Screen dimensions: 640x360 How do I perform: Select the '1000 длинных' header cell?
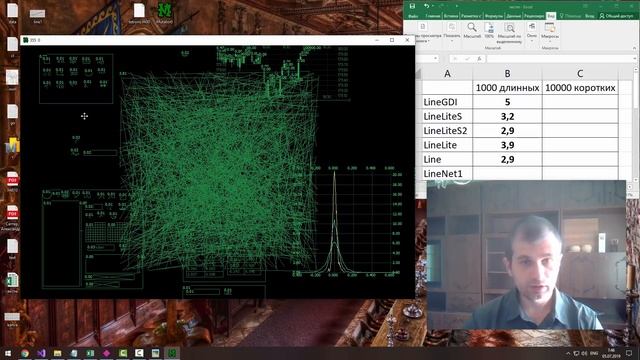(x=507, y=88)
